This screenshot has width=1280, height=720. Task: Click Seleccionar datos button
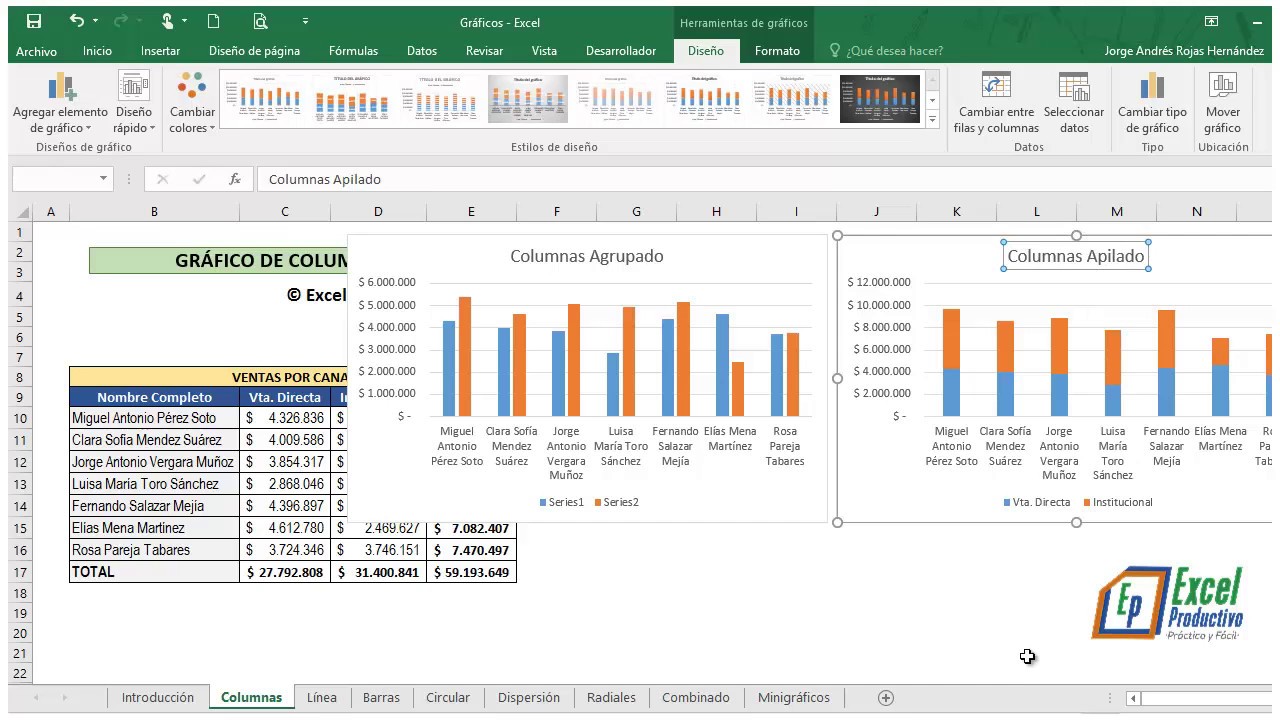tap(1074, 103)
